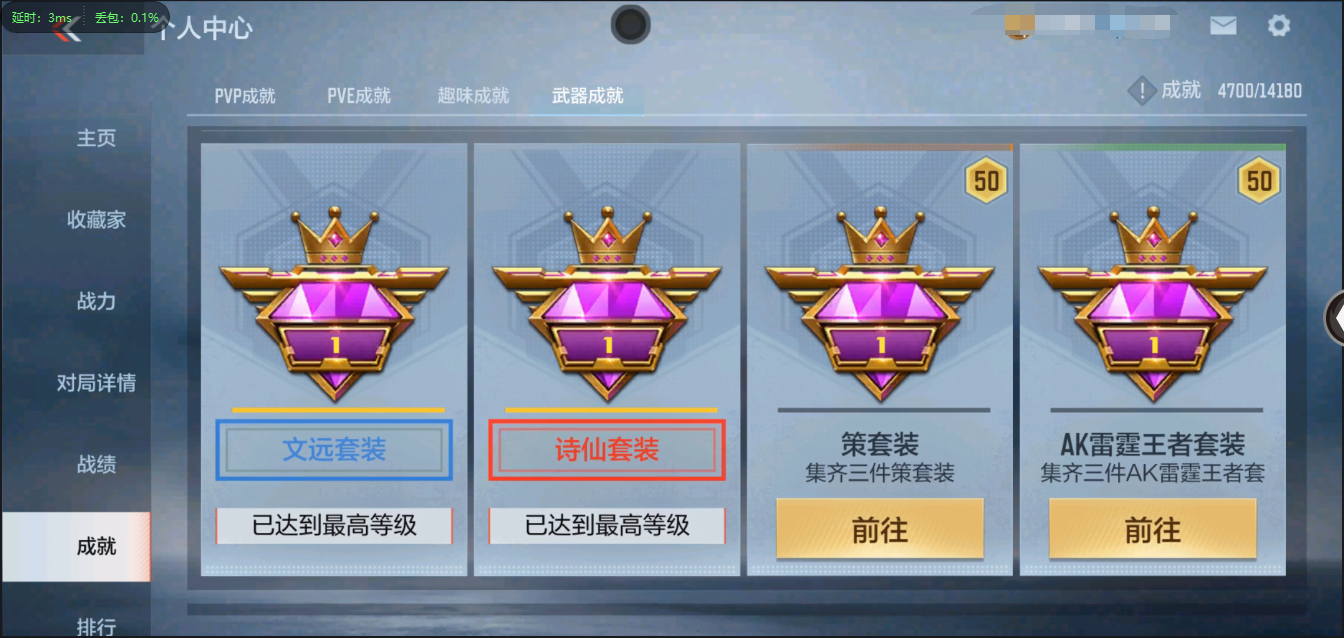Open 主页 in the left sidebar
The height and width of the screenshot is (638, 1344).
click(x=96, y=138)
